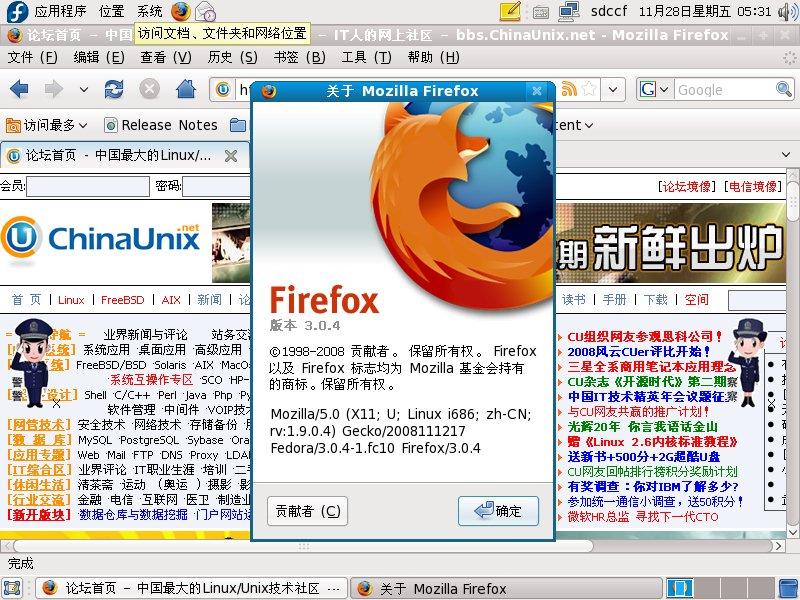Screen dimensions: 800x600
Task: Open the FreeBSD navigation link
Action: [122, 300]
